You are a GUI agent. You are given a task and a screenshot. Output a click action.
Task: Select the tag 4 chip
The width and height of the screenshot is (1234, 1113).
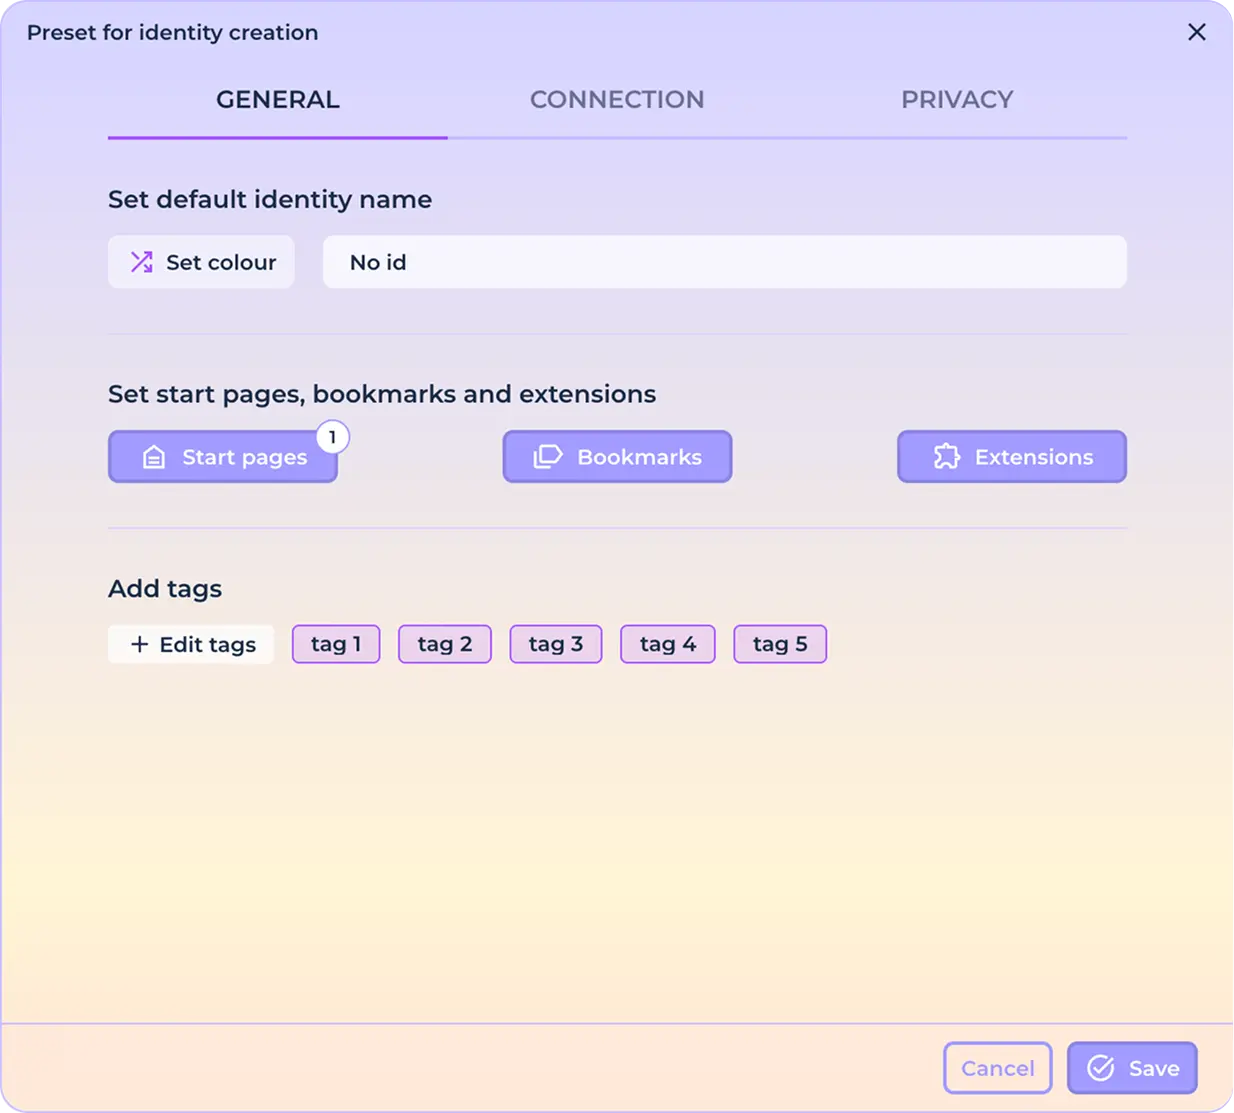[x=668, y=644]
